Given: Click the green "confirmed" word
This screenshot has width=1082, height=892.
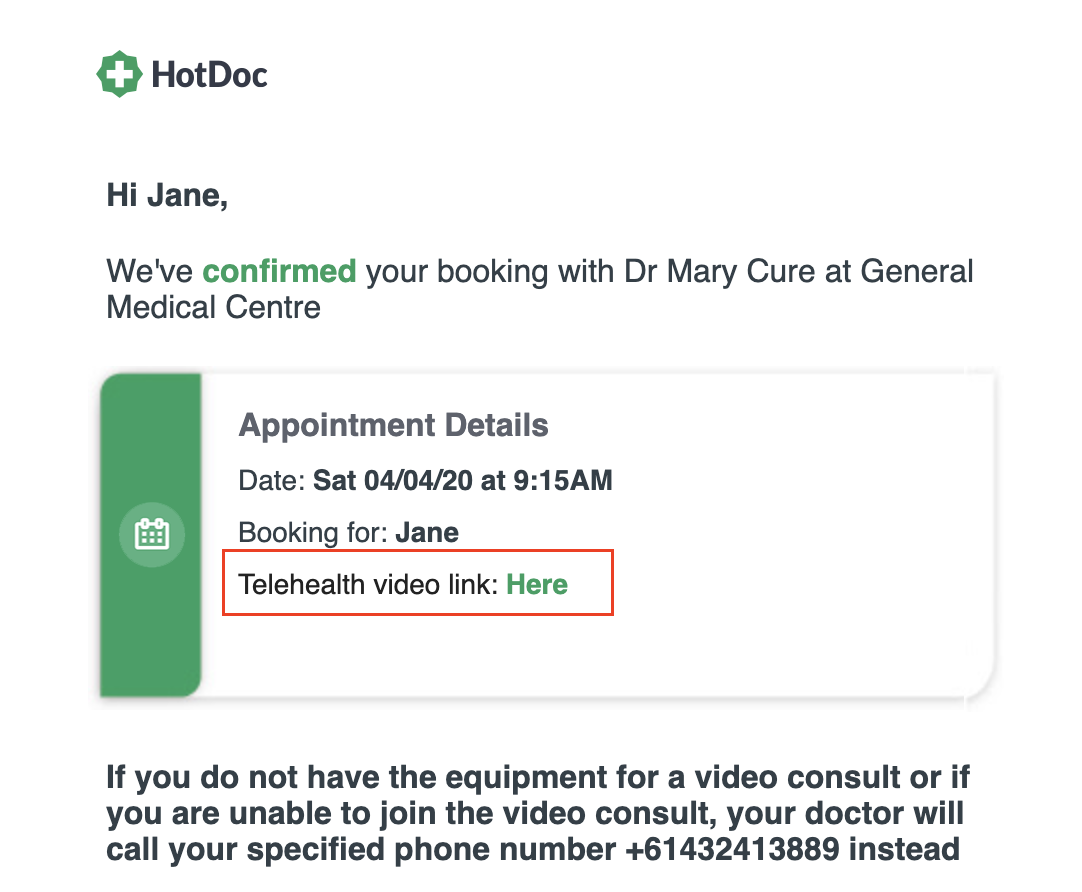Looking at the screenshot, I should point(279,271).
